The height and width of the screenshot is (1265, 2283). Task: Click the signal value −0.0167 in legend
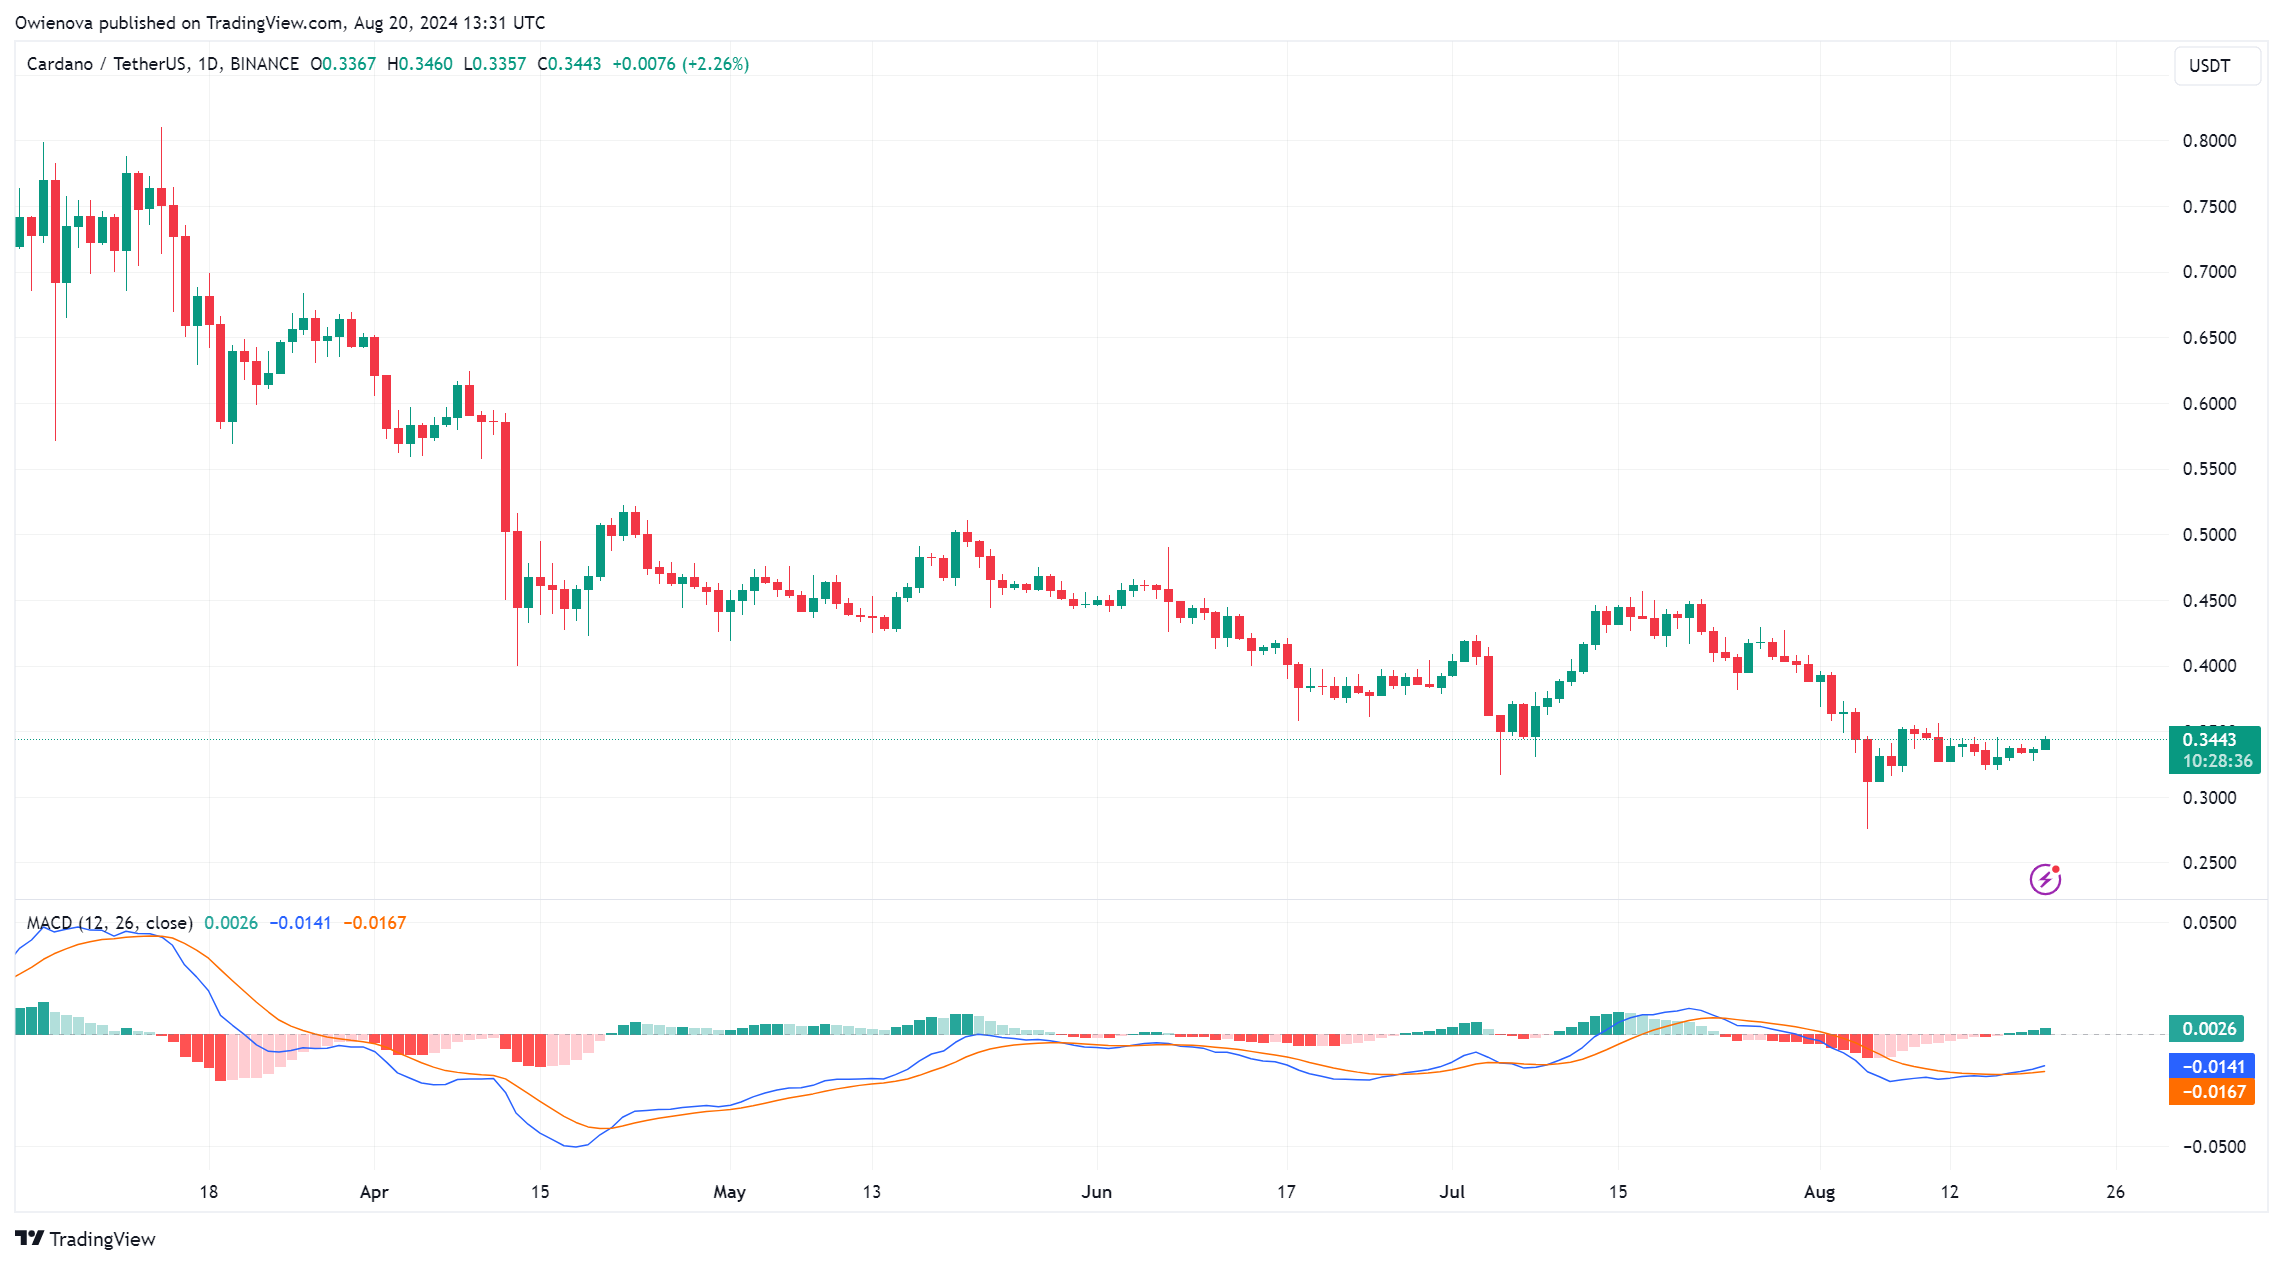375,923
